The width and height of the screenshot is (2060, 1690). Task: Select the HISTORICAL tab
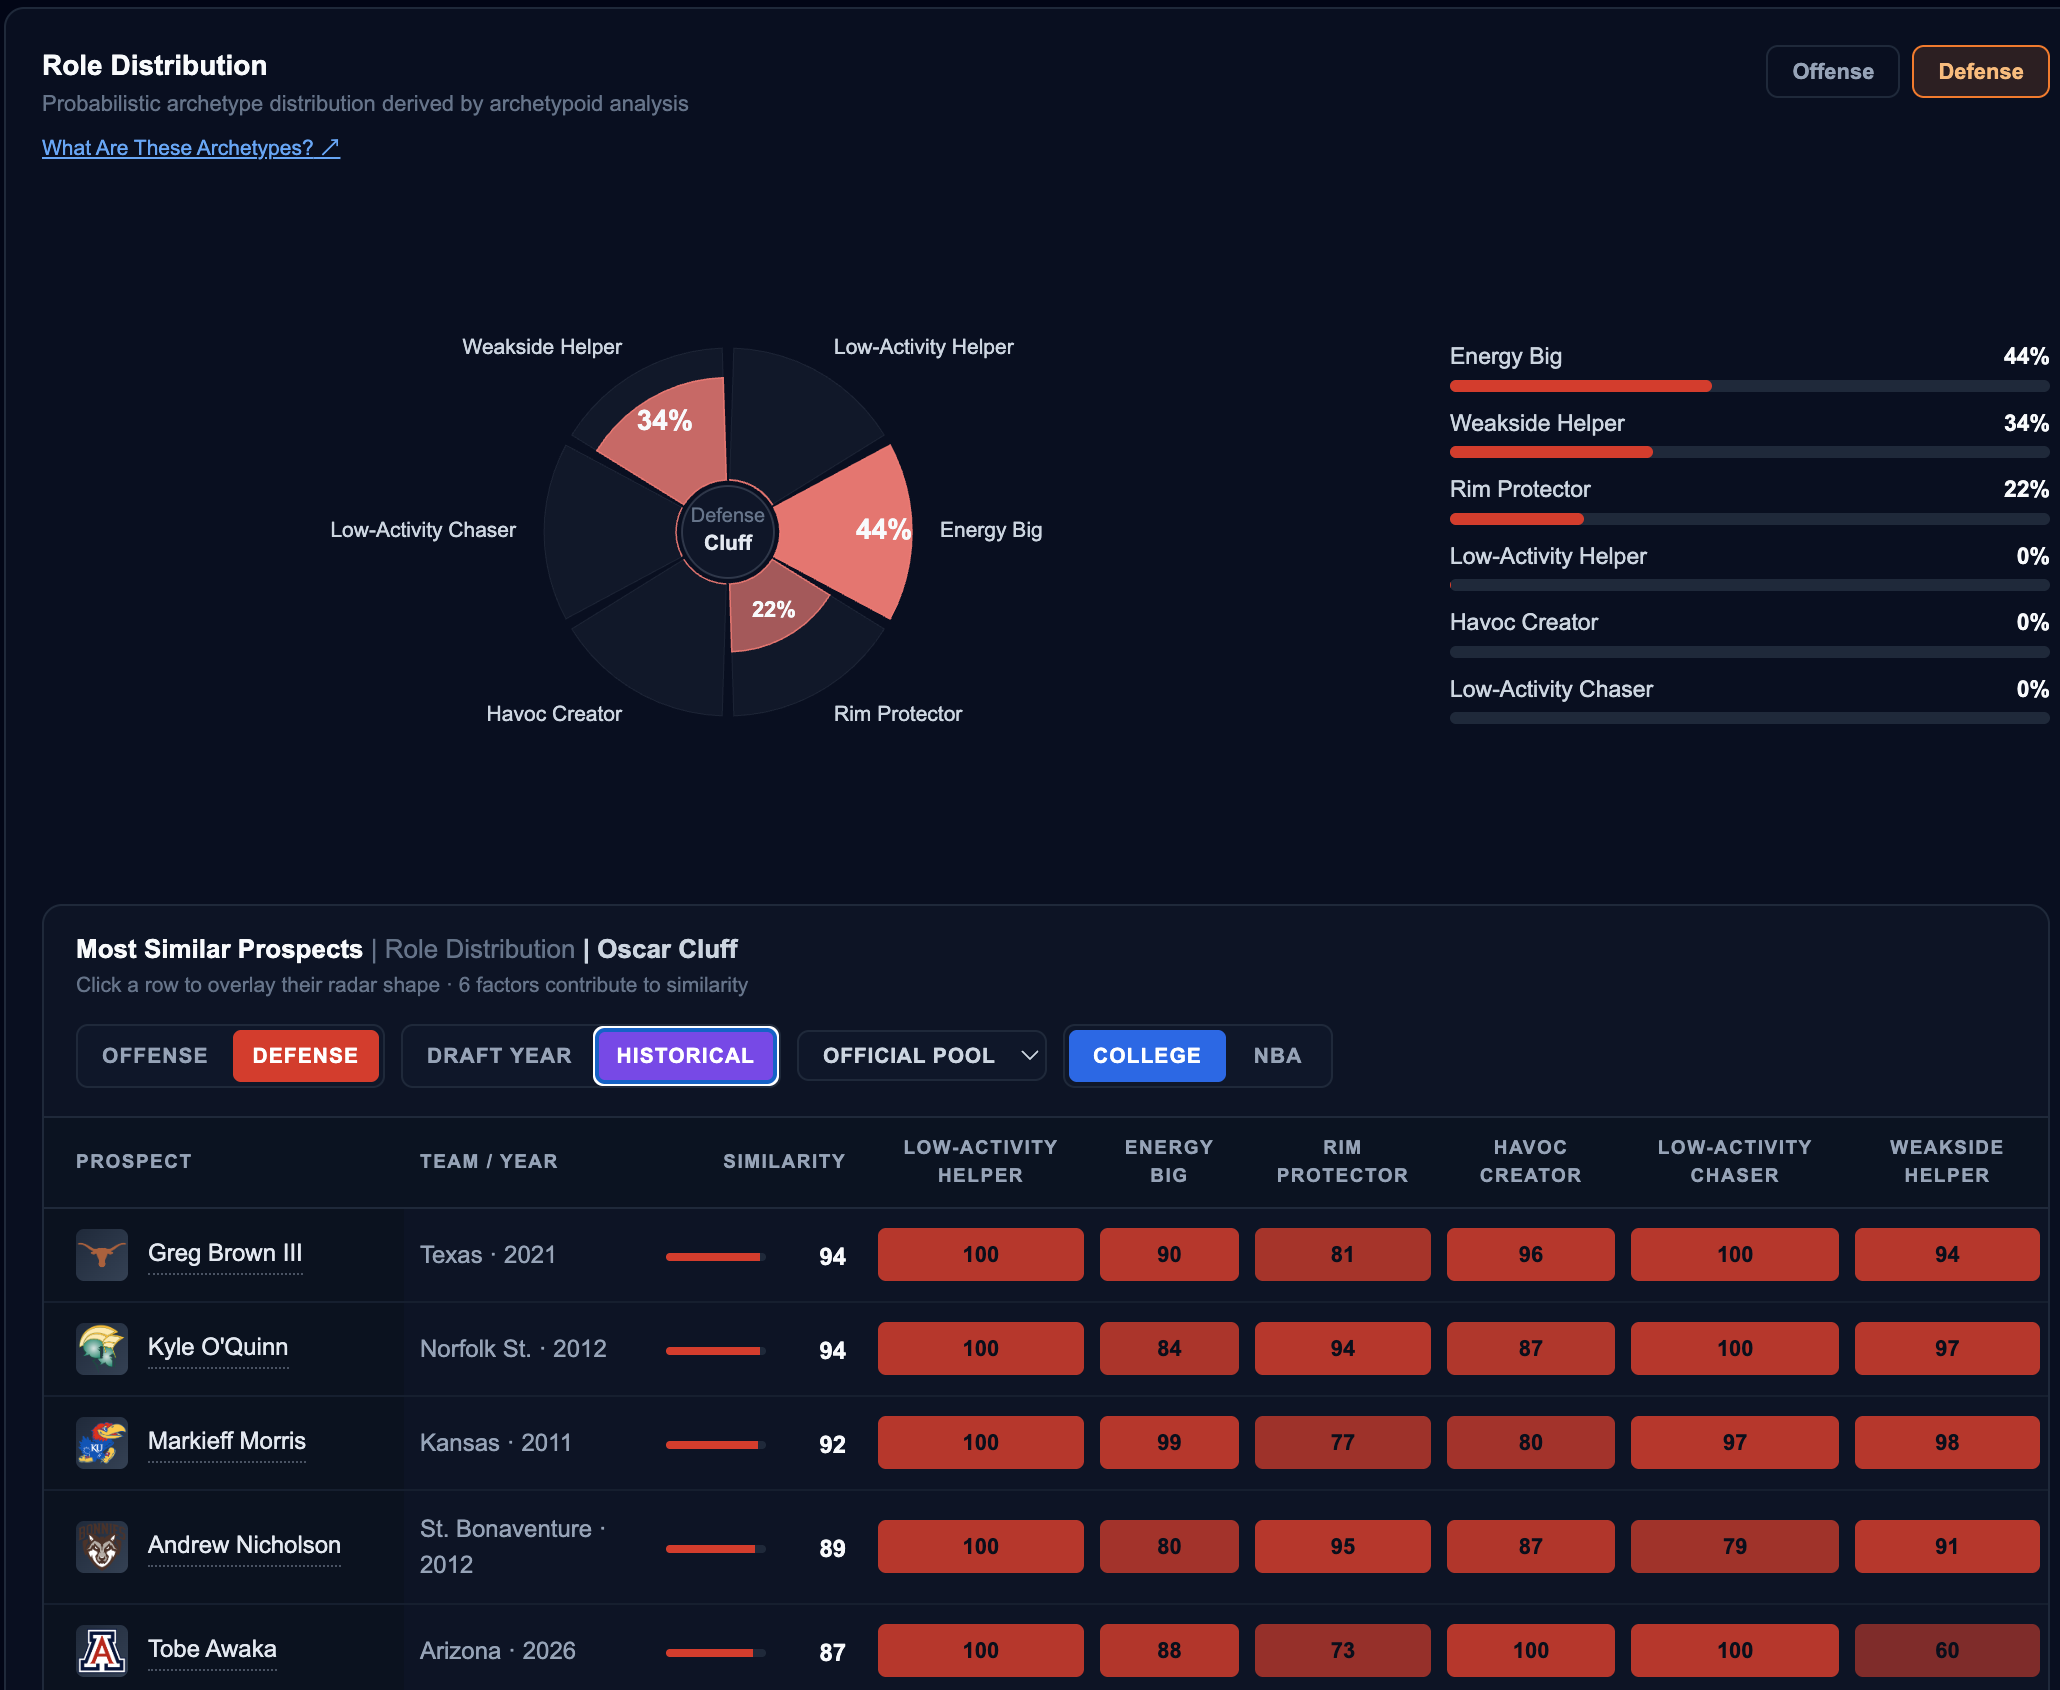685,1056
